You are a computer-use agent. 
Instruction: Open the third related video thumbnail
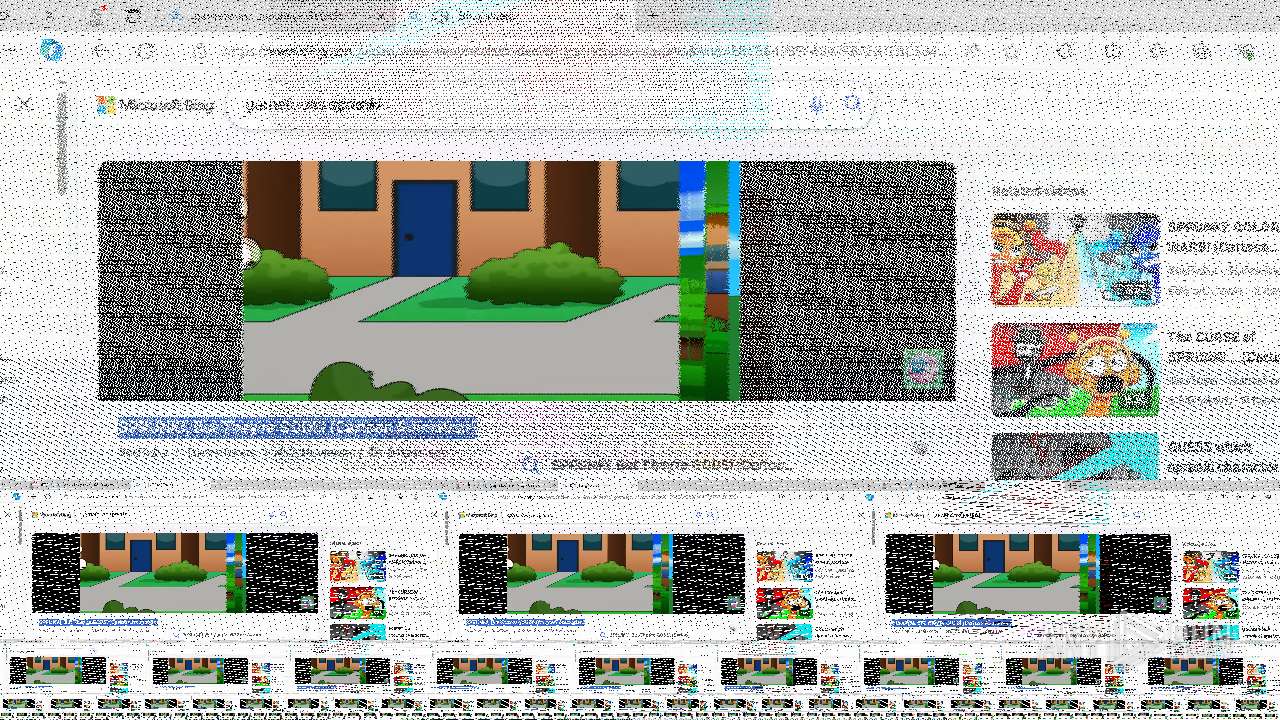click(x=1075, y=456)
